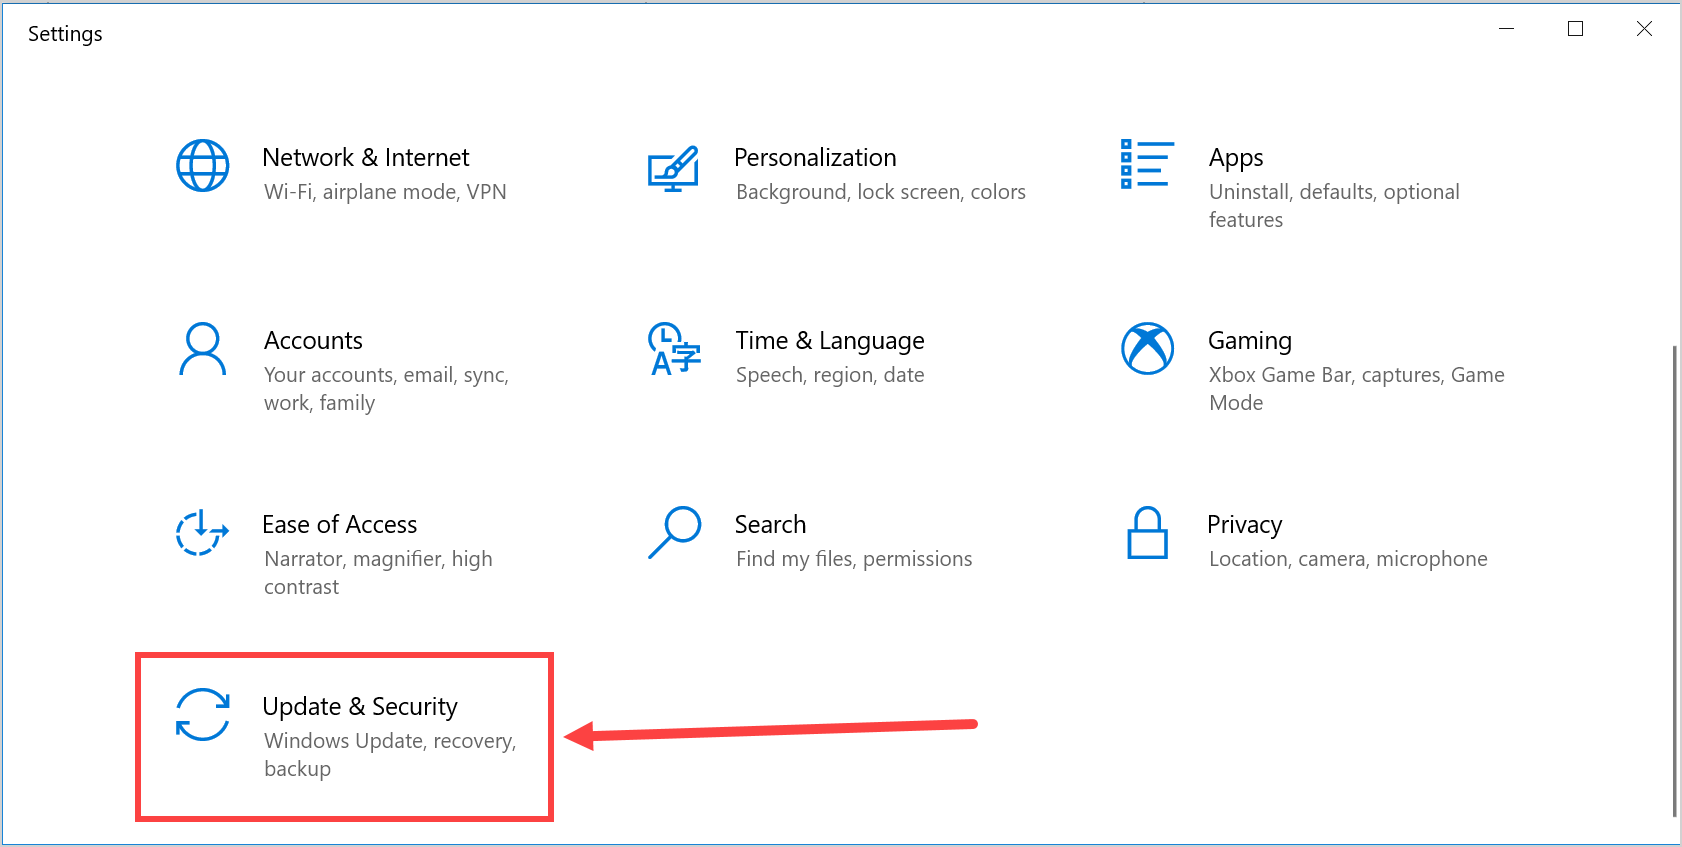The width and height of the screenshot is (1682, 847).
Task: Select the Apps list icon
Action: (x=1147, y=164)
